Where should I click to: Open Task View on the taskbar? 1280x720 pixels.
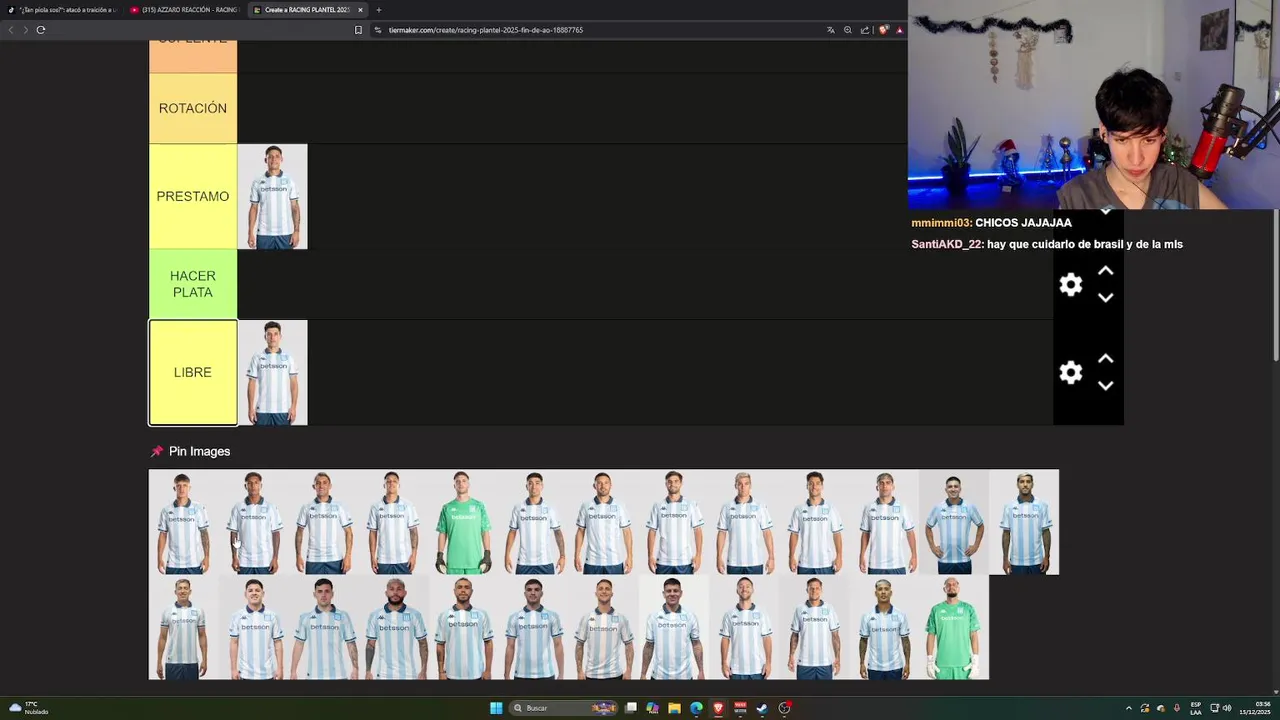click(631, 708)
